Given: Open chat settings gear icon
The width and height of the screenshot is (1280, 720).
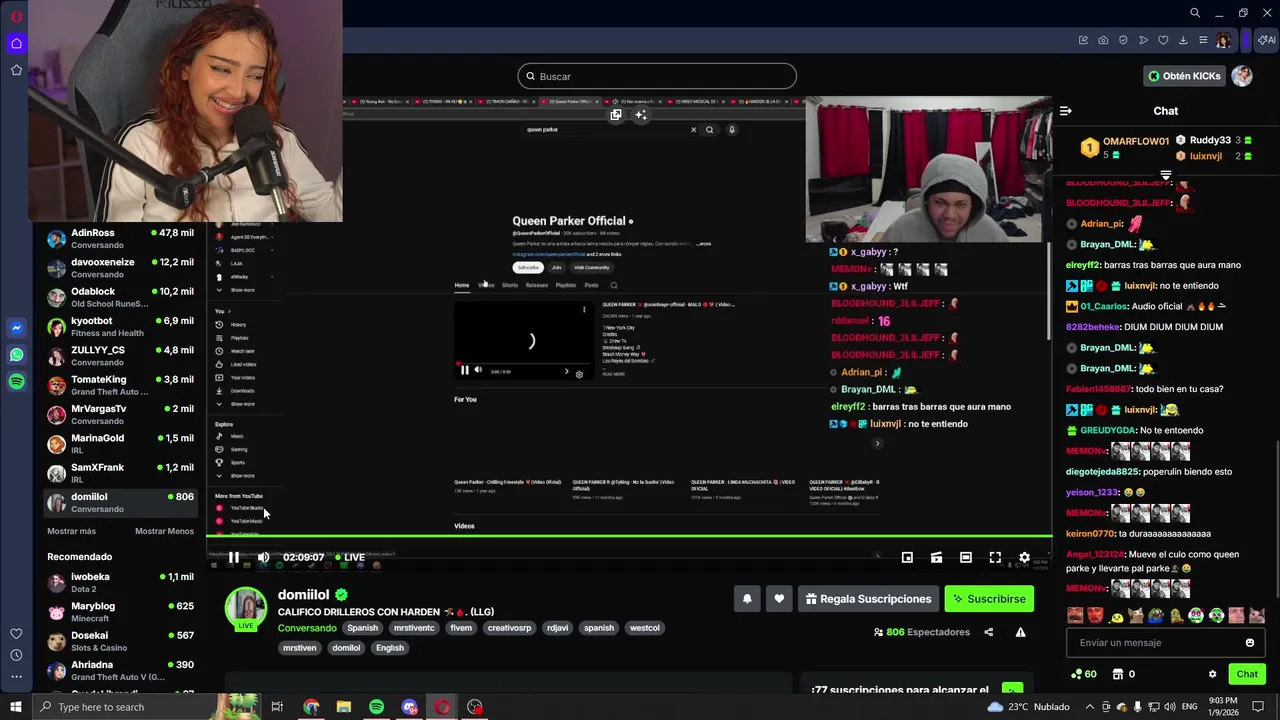Looking at the screenshot, I should point(1212,674).
